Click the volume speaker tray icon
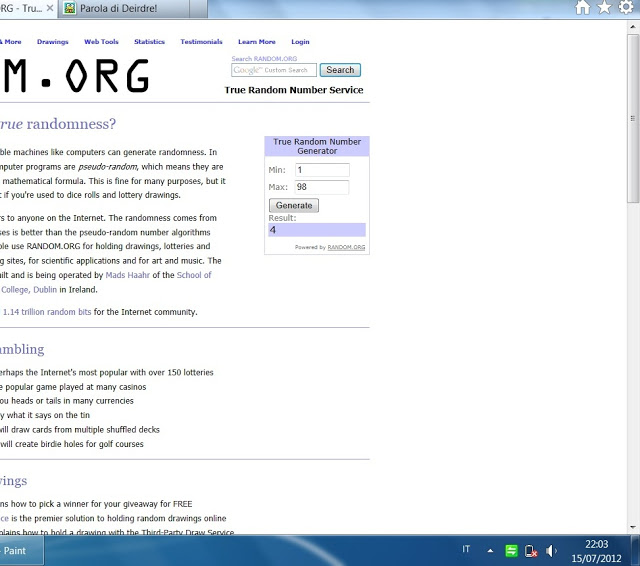The width and height of the screenshot is (640, 566). (x=552, y=551)
